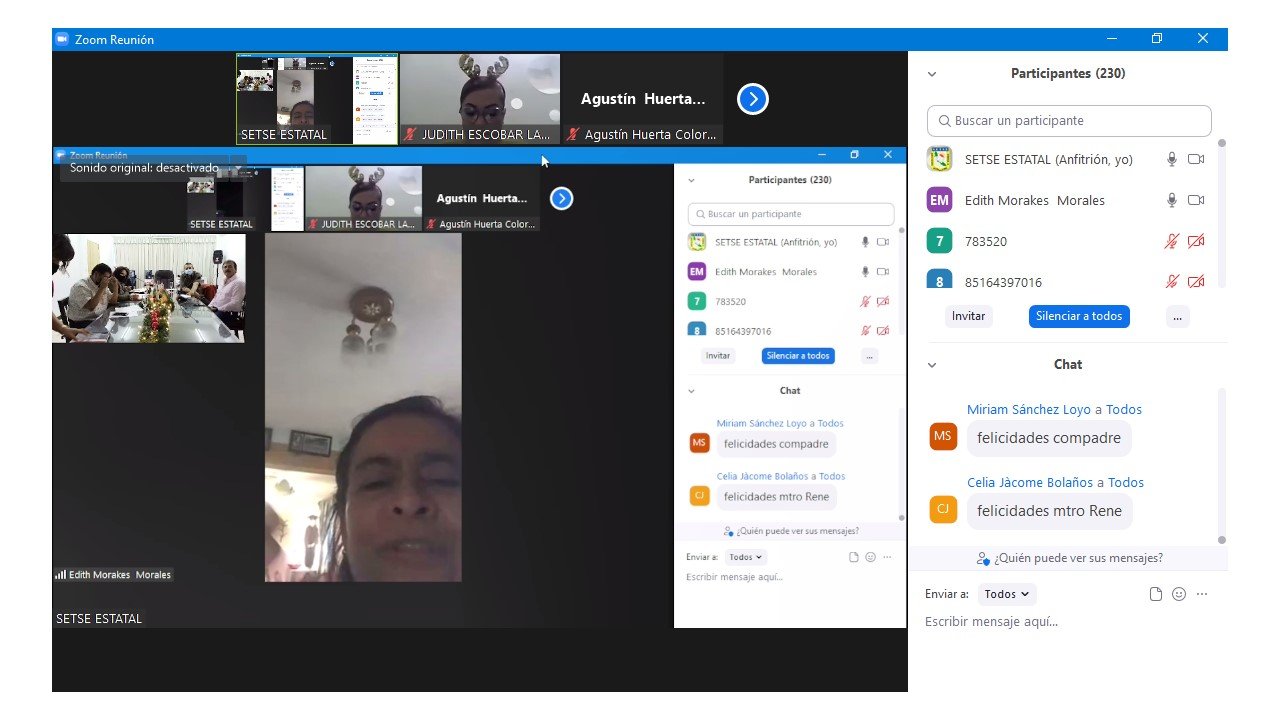
Task: Click the file attachment icon in chat footer
Action: 1156,594
